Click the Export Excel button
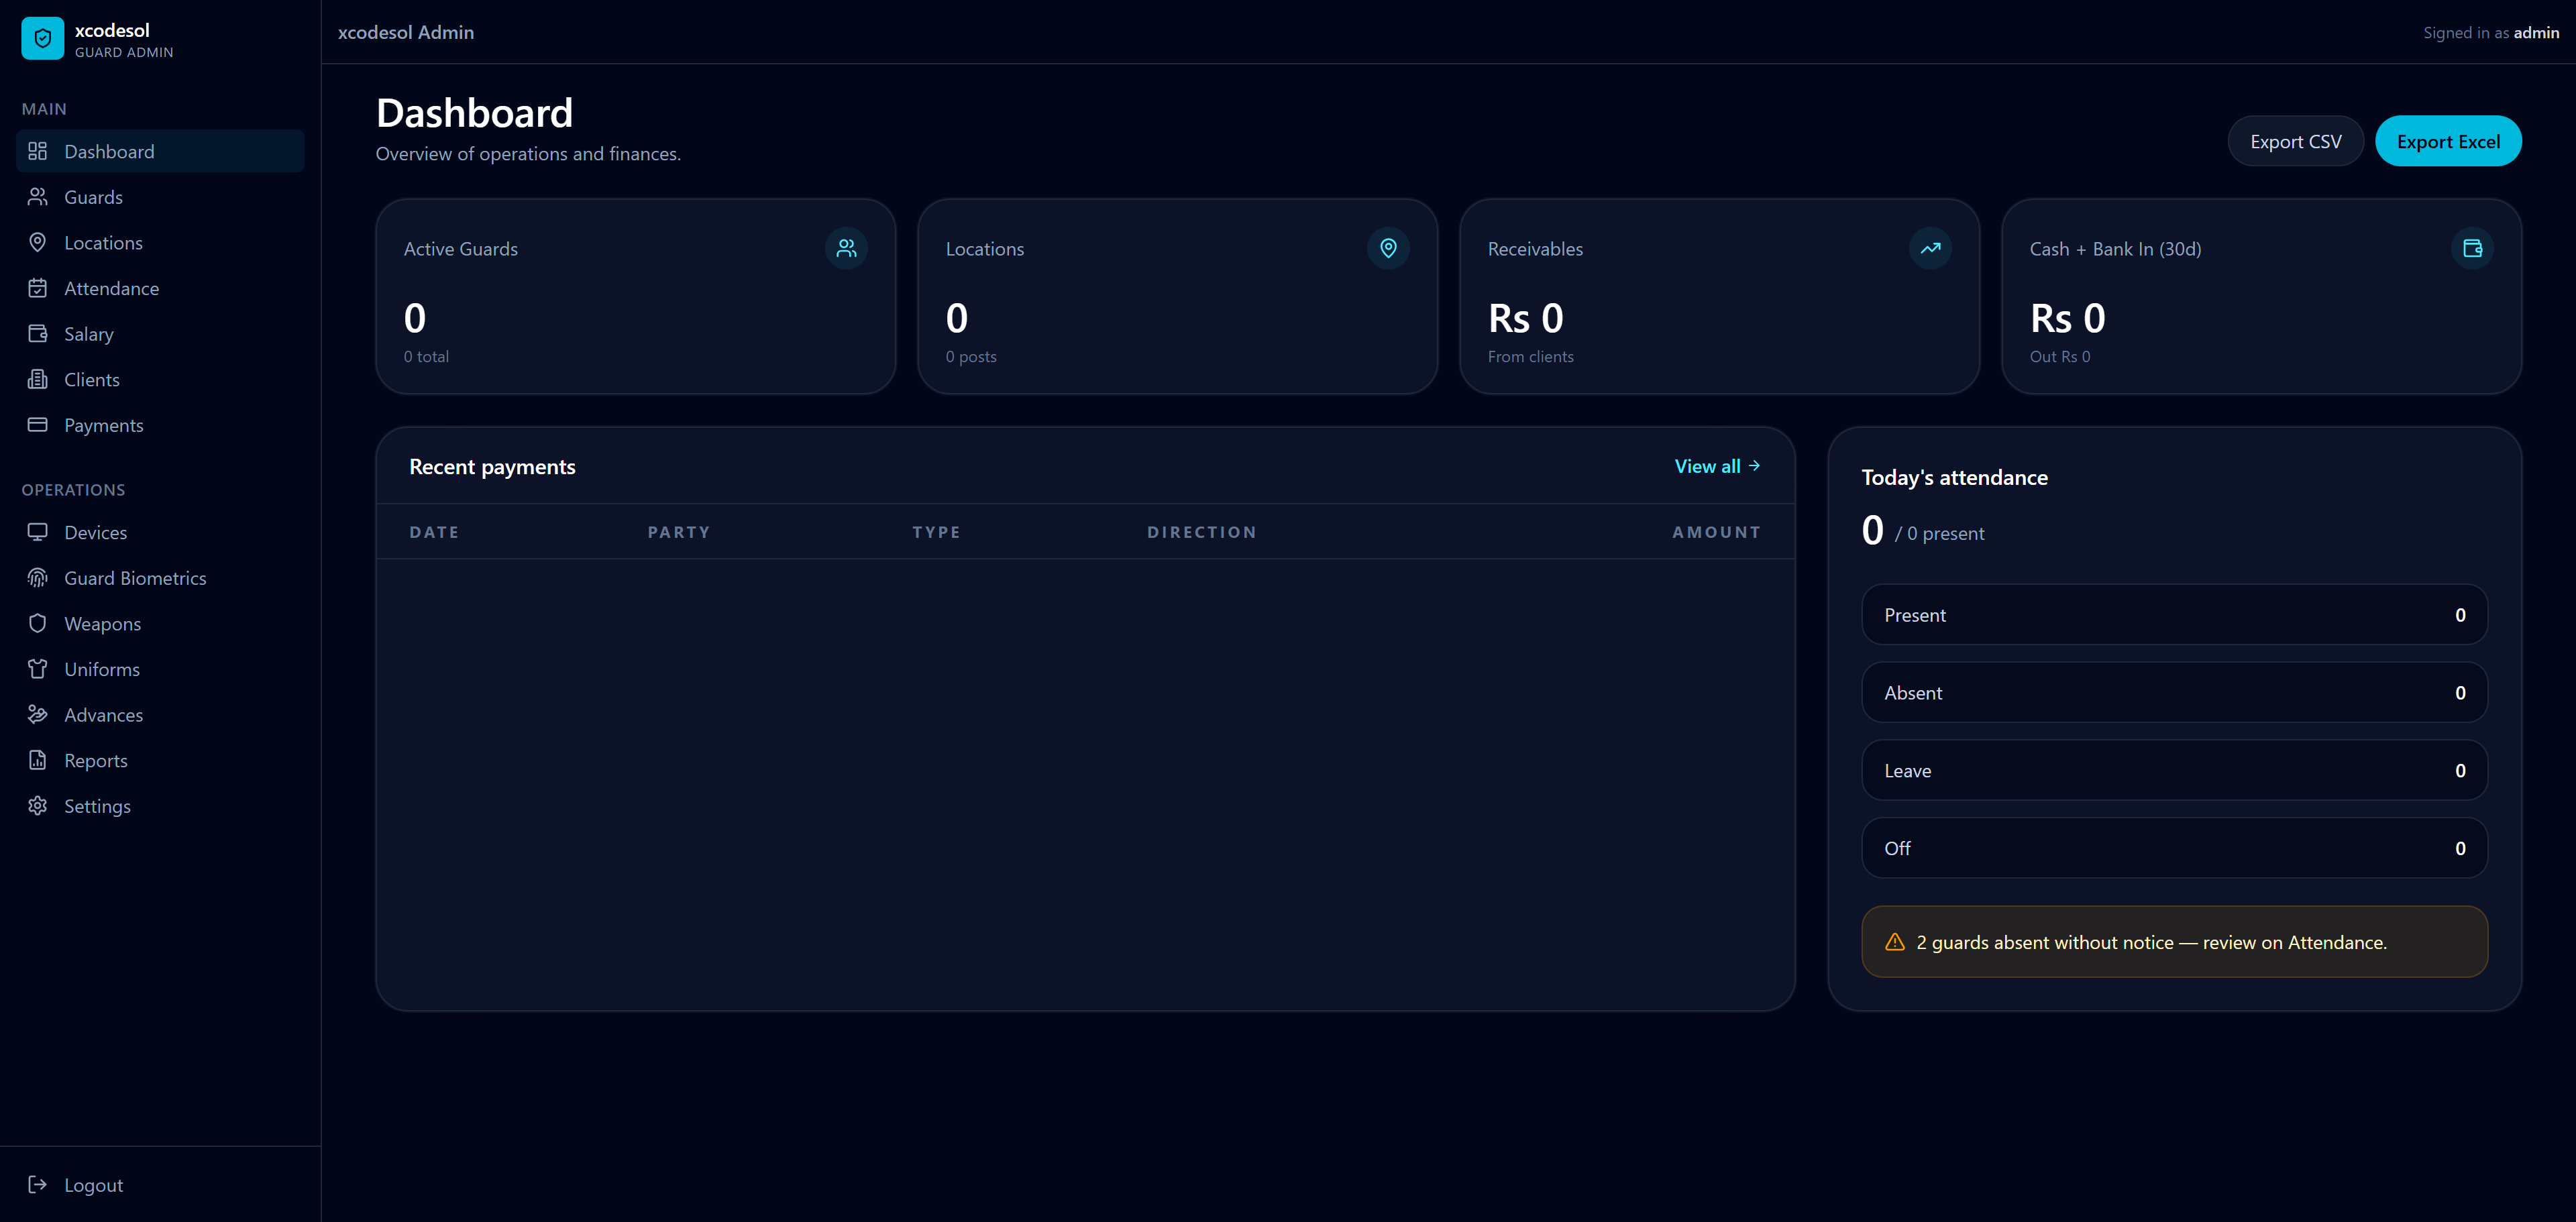Viewport: 2576px width, 1222px height. 2448,141
